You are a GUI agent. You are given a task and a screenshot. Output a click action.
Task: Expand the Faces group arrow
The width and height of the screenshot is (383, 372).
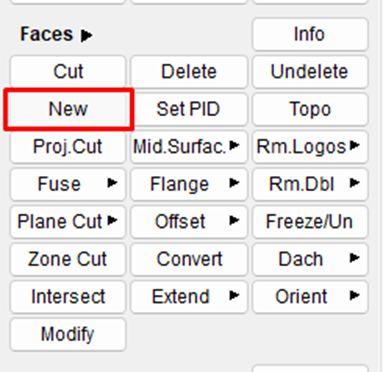86,35
